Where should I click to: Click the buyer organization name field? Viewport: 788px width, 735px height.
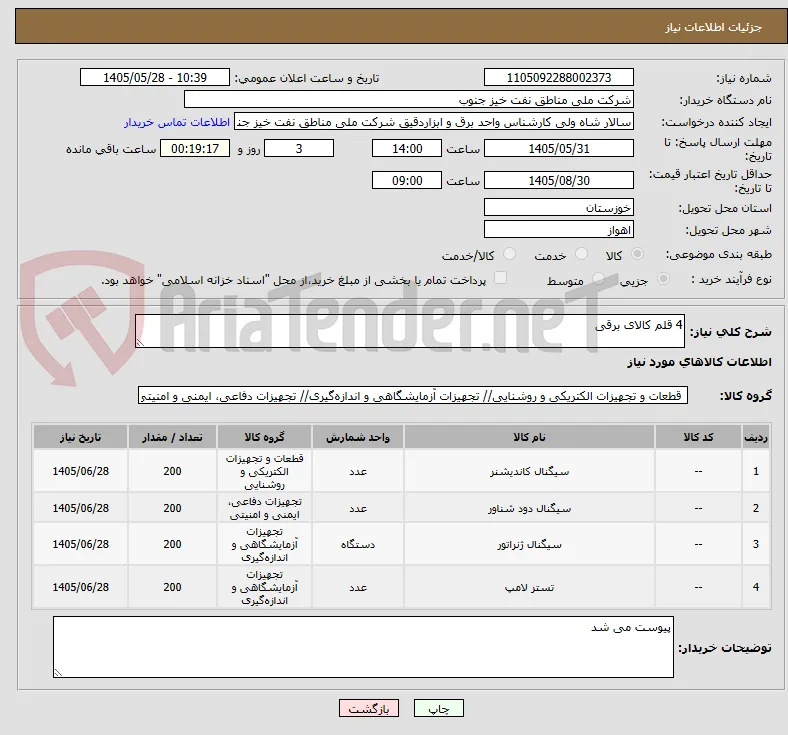(409, 99)
